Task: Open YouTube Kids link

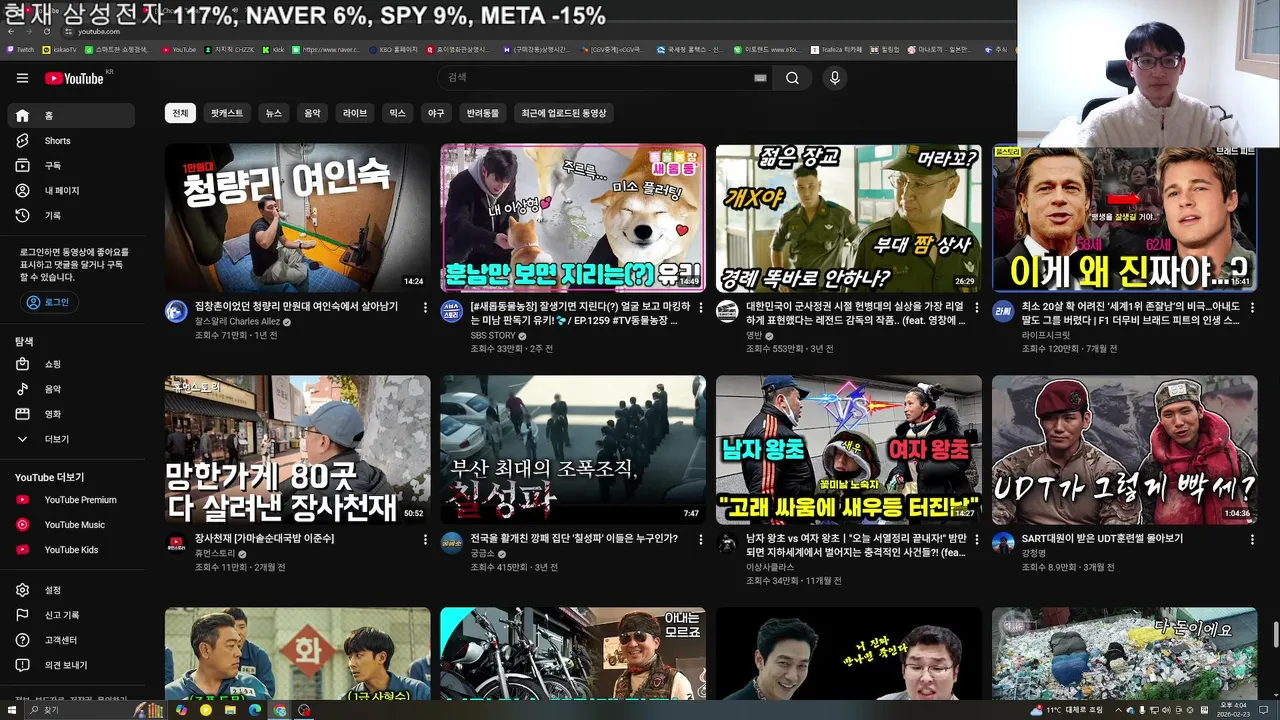Action: click(69, 550)
